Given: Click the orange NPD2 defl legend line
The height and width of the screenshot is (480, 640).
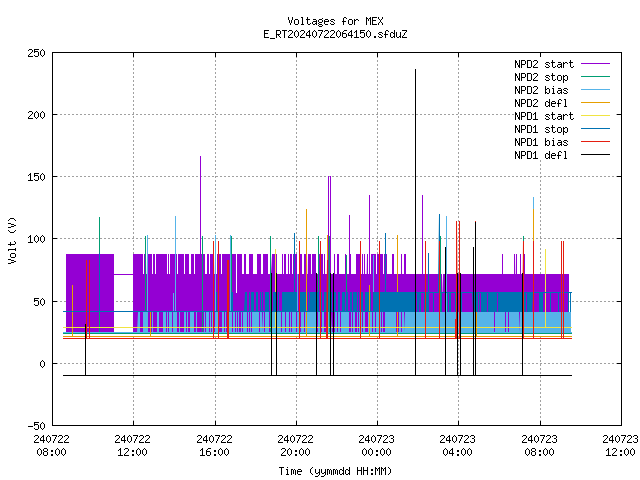Looking at the screenshot, I should point(595,102).
